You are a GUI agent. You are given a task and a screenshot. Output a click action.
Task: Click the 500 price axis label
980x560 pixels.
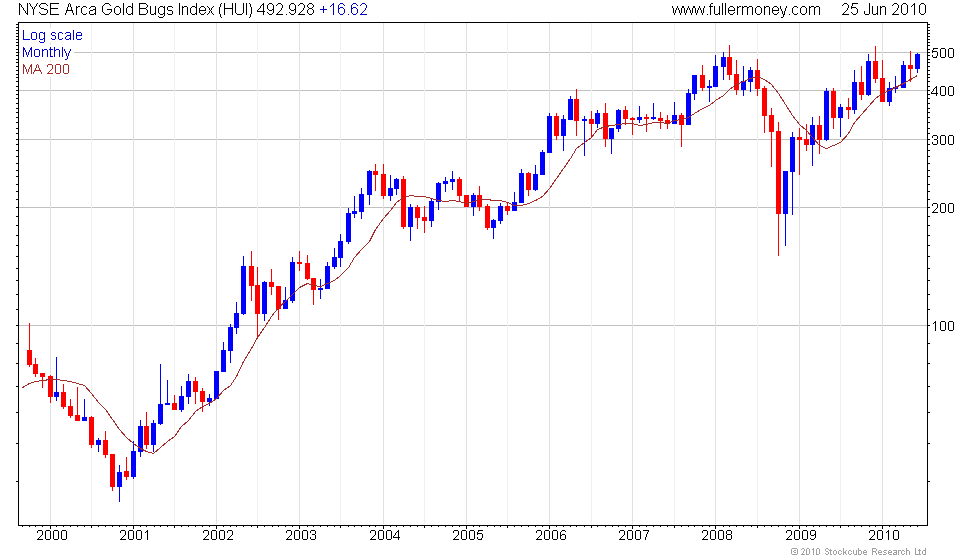click(x=942, y=53)
